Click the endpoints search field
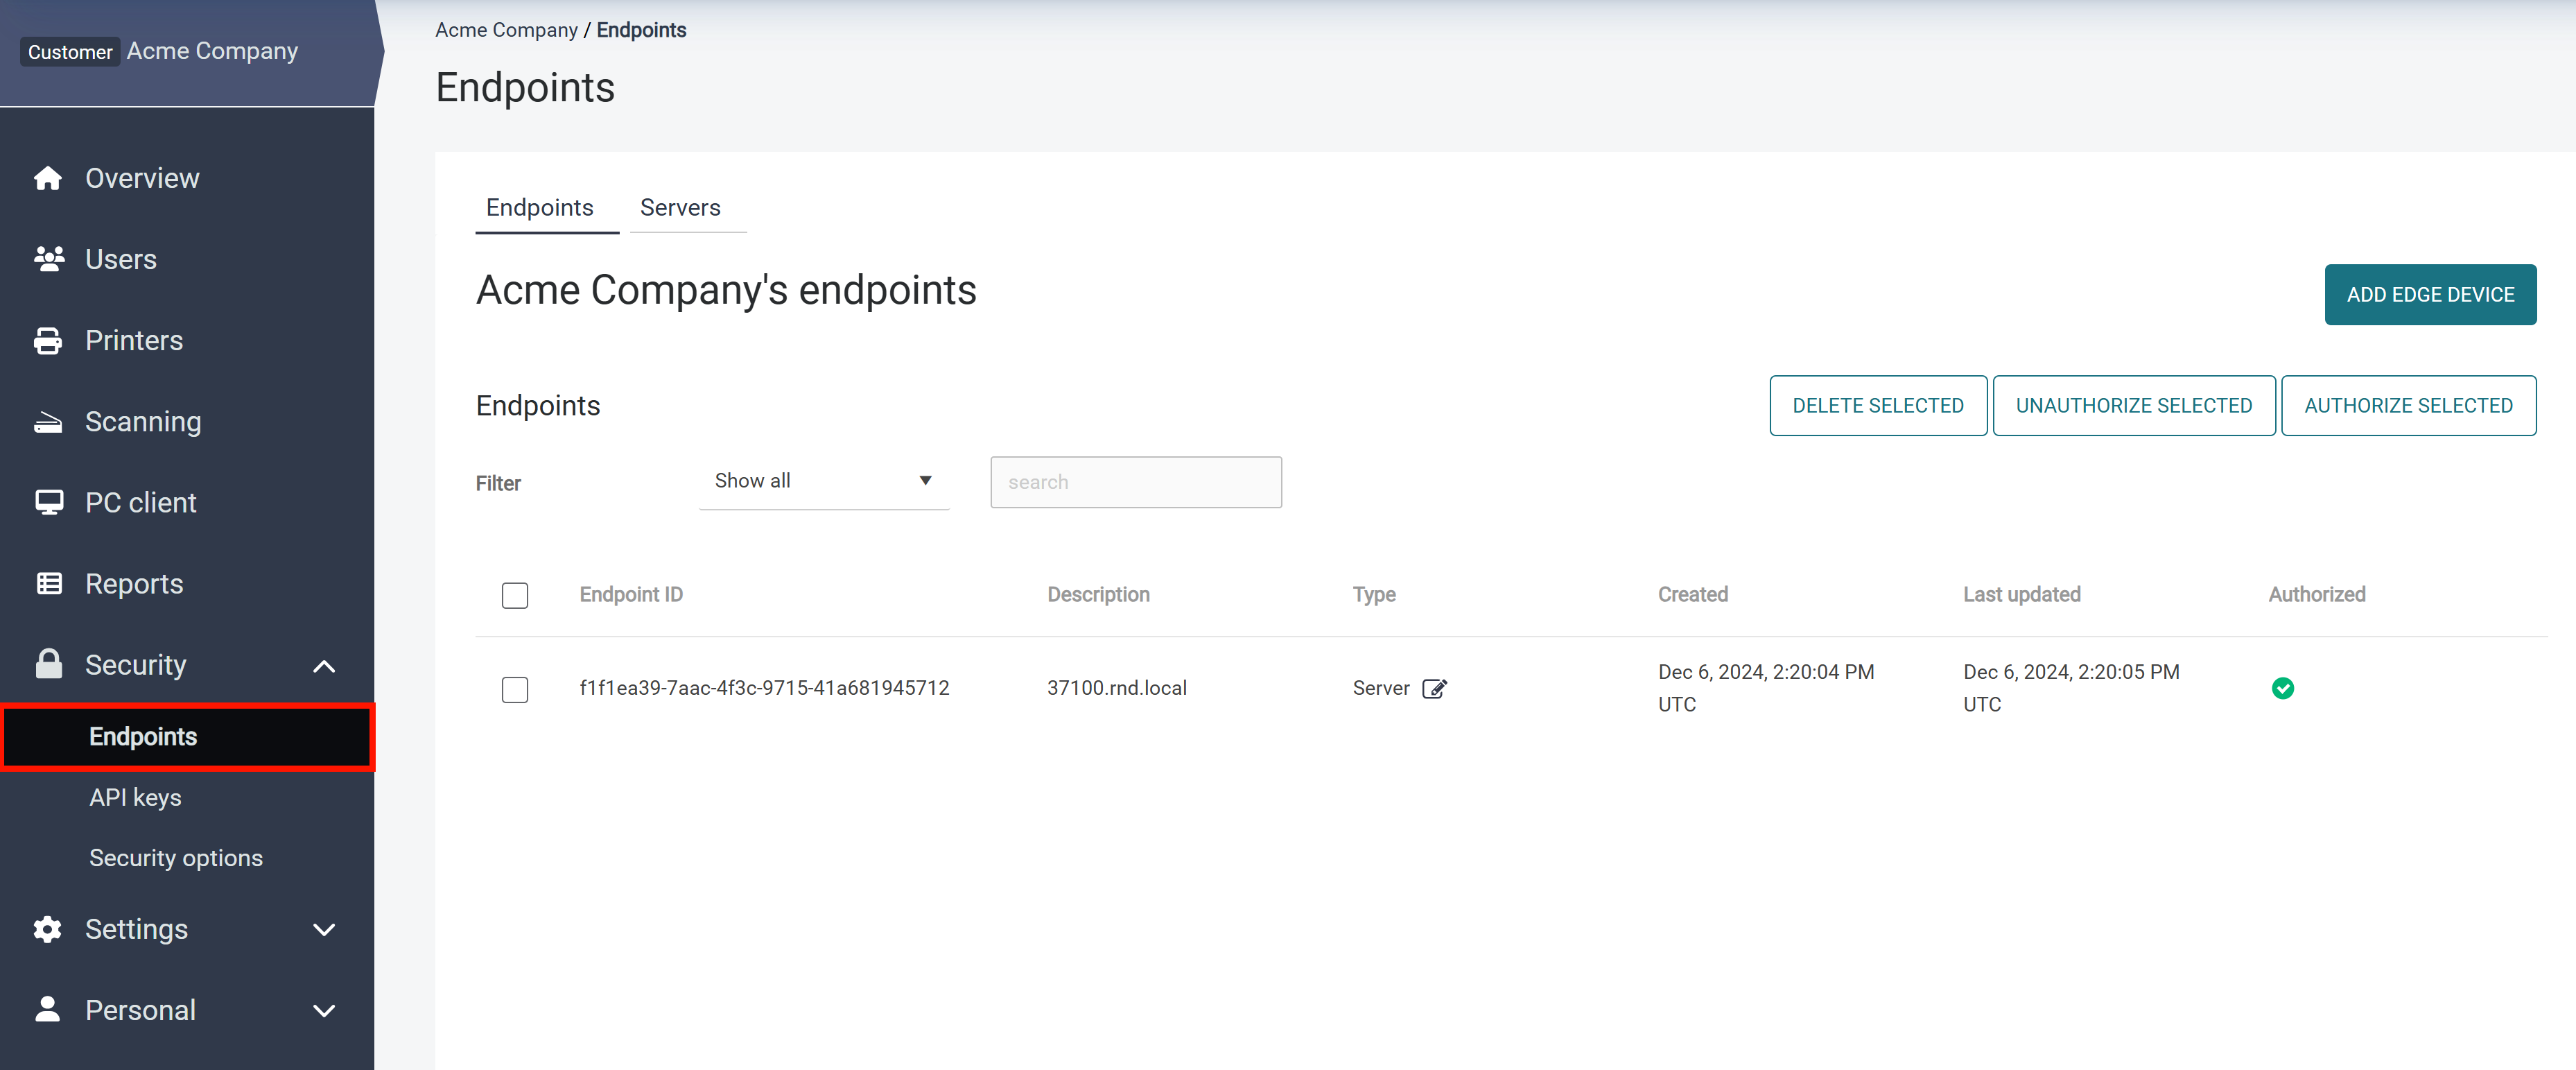 coord(1135,482)
